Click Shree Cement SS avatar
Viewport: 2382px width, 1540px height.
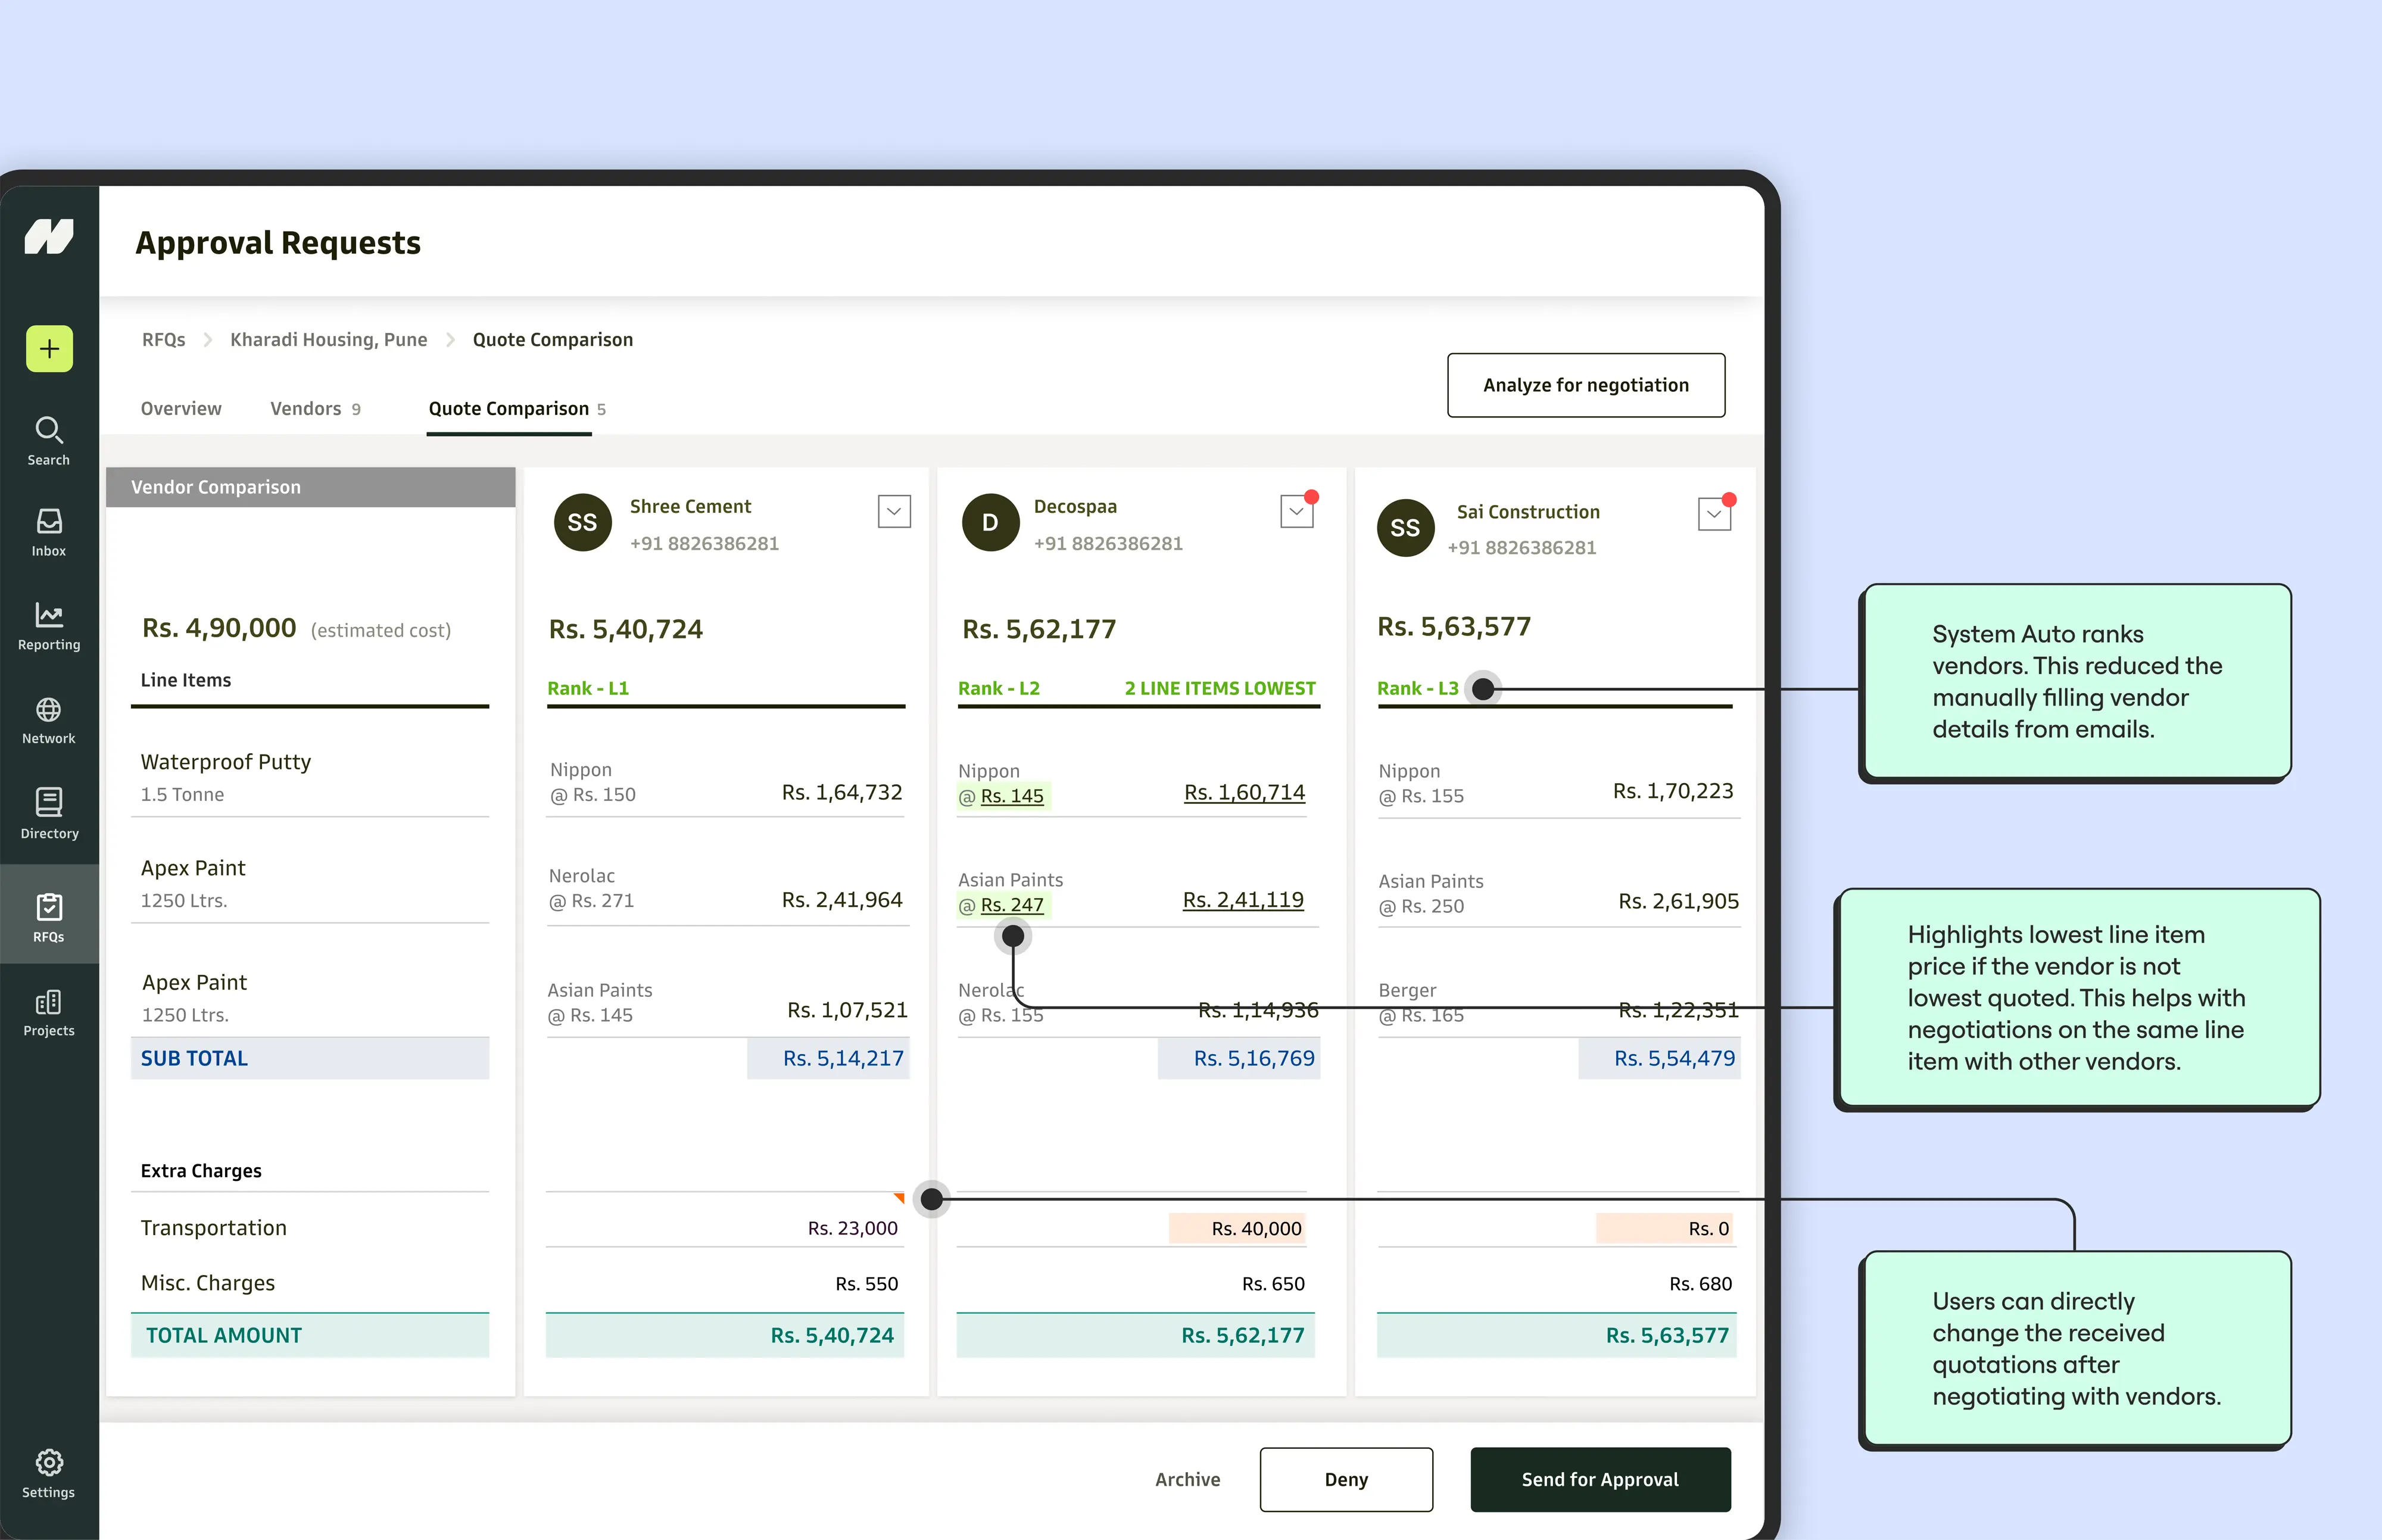click(583, 522)
